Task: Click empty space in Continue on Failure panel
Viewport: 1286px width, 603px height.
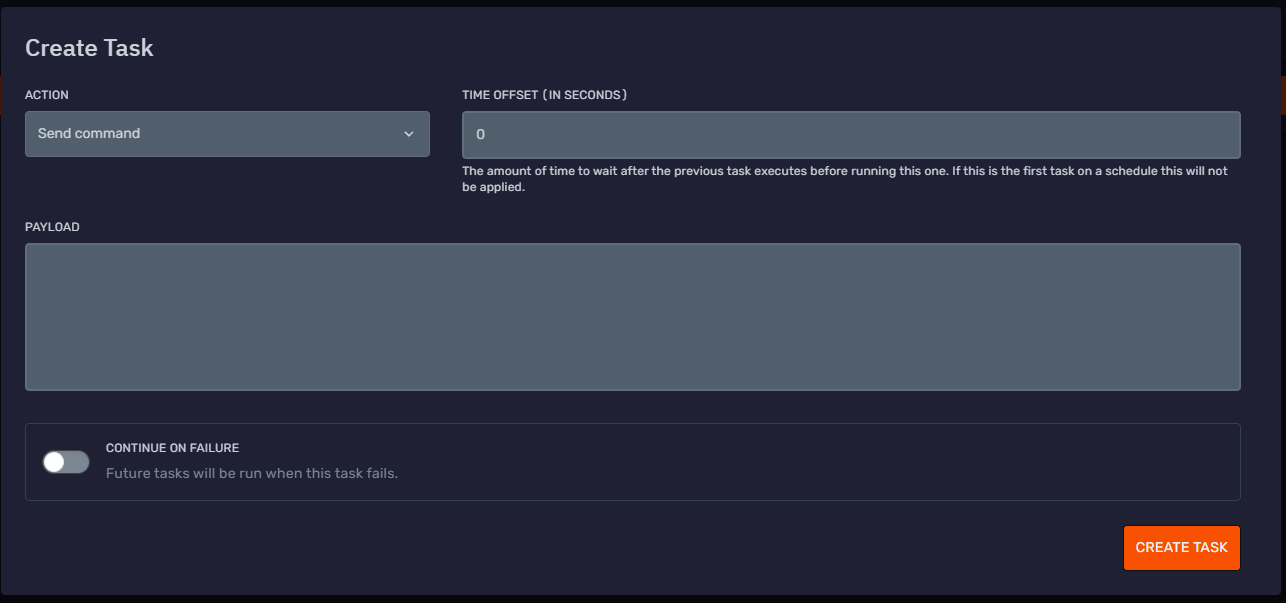Action: click(800, 462)
